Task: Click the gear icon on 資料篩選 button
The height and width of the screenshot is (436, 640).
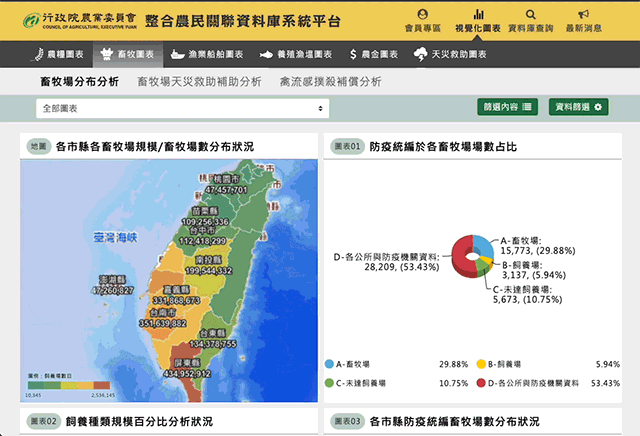Action: pos(598,107)
